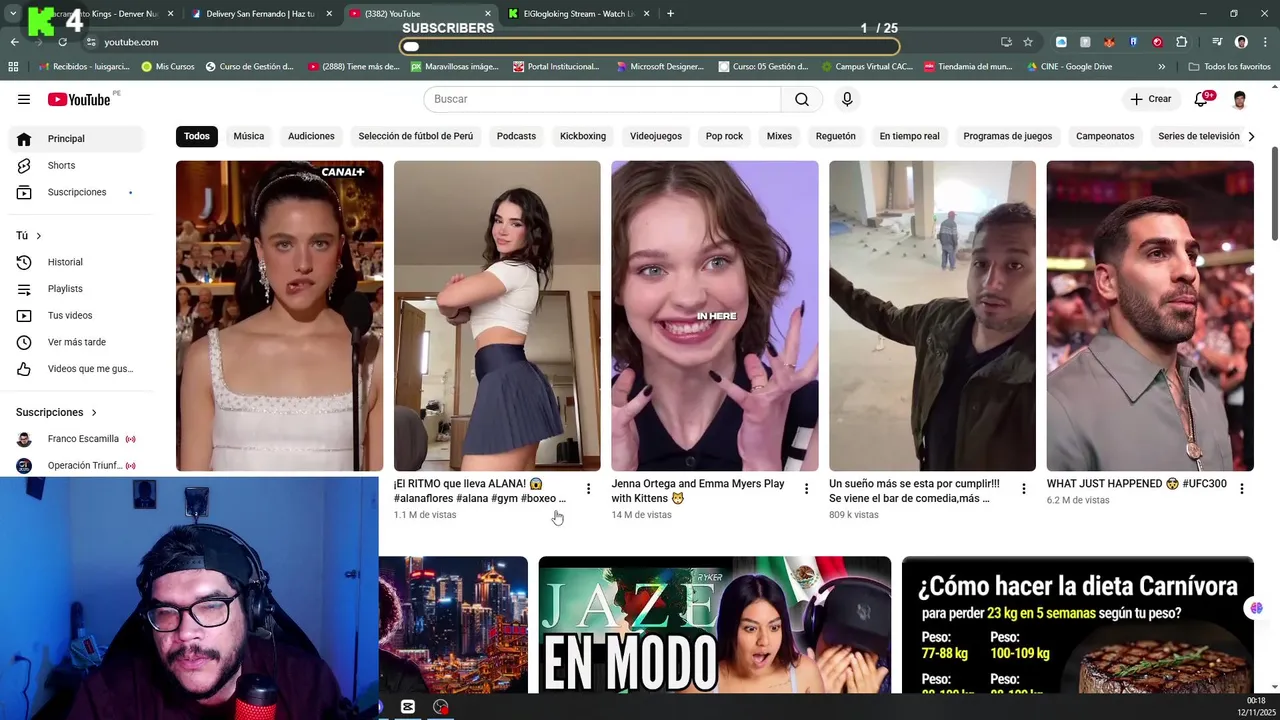
Task: Open WHAT JUST HAPPENED UFC300 thumbnail
Action: pyautogui.click(x=1150, y=316)
